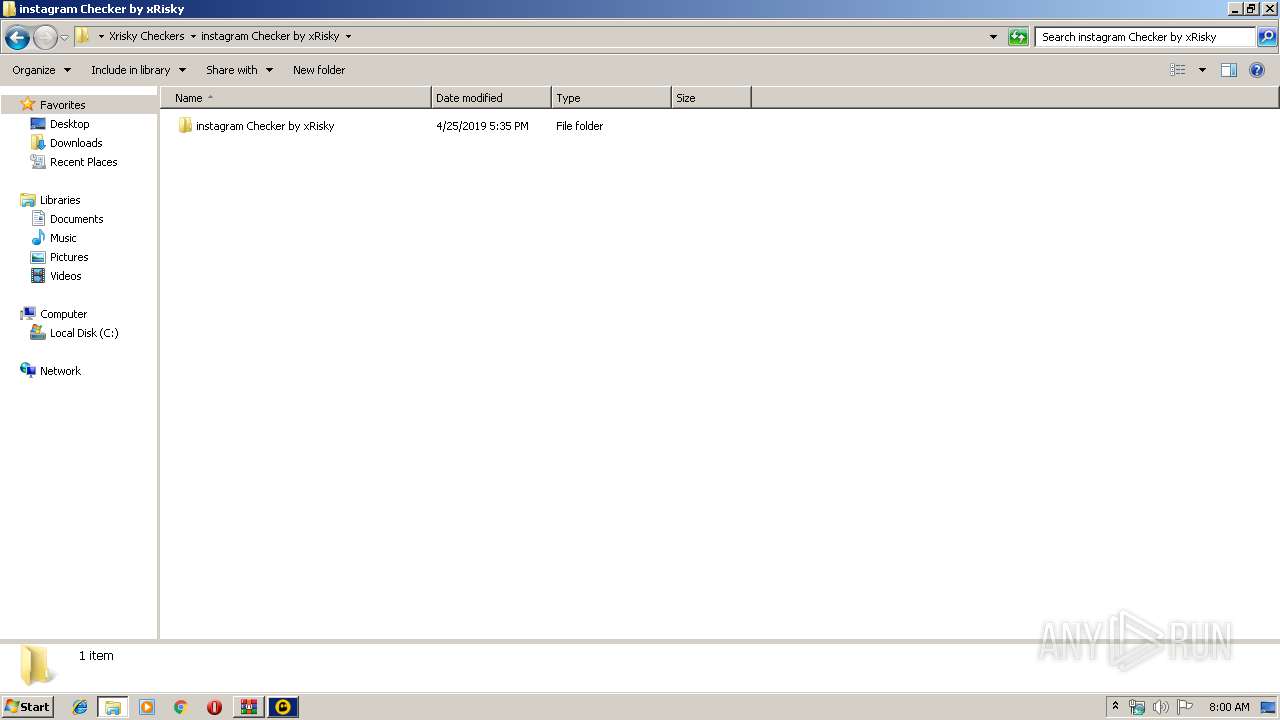Click the large folder icon in the details pane
1280x720 pixels.
(x=37, y=665)
